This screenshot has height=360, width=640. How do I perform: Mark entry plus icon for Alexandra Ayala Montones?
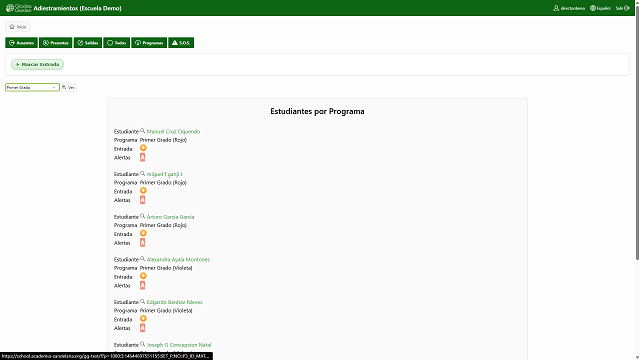click(143, 276)
